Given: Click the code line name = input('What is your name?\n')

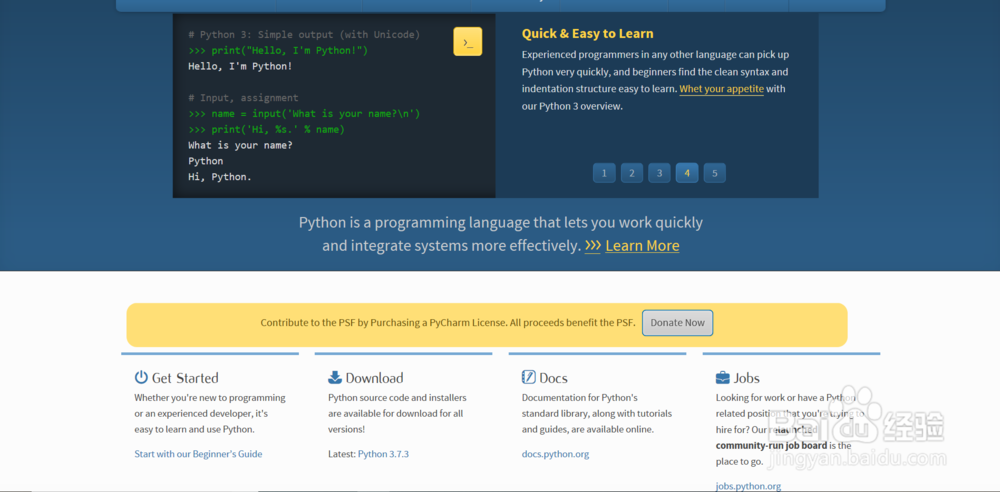Looking at the screenshot, I should 304,114.
